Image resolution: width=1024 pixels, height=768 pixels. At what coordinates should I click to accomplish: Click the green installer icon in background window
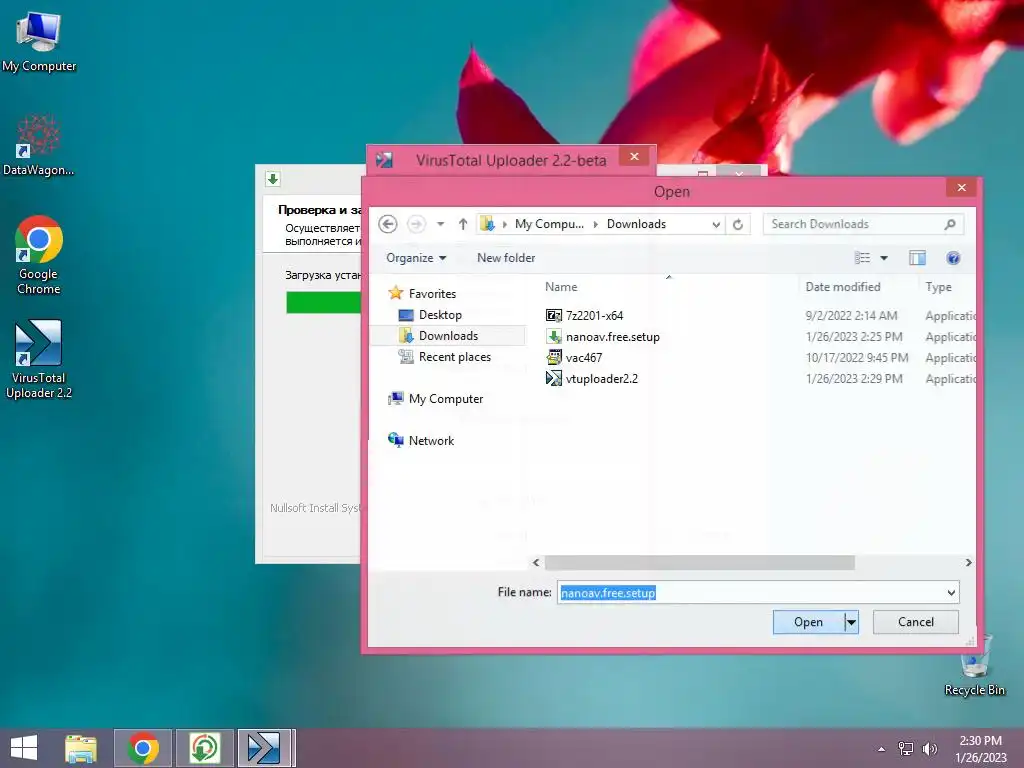(x=273, y=178)
